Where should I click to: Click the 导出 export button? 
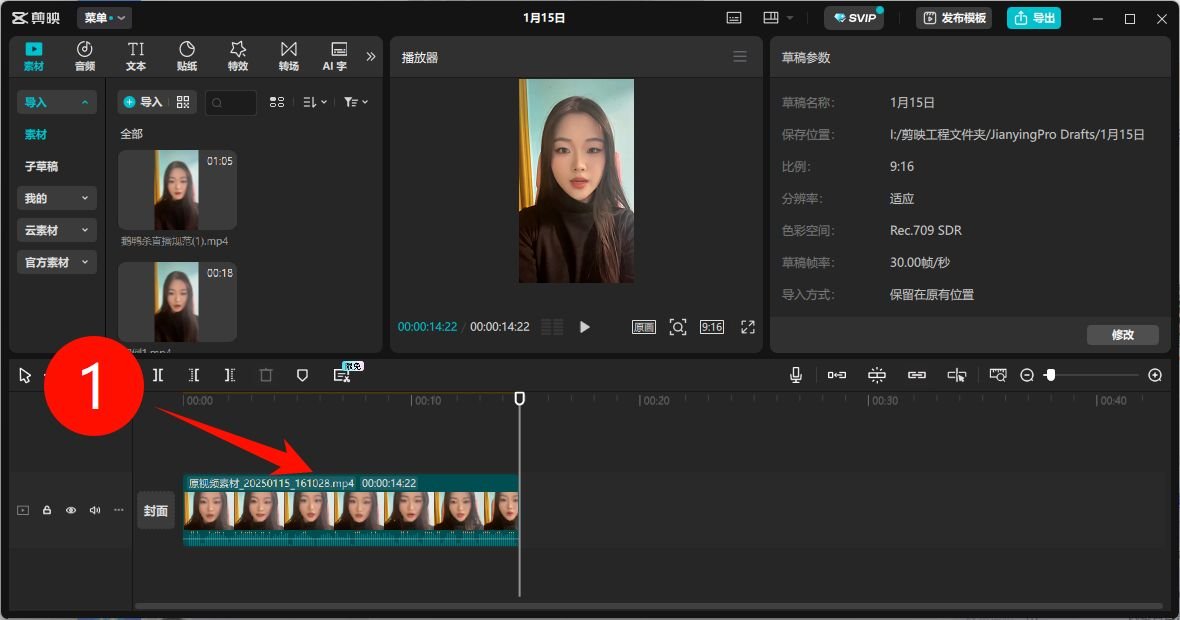pyautogui.click(x=1034, y=18)
